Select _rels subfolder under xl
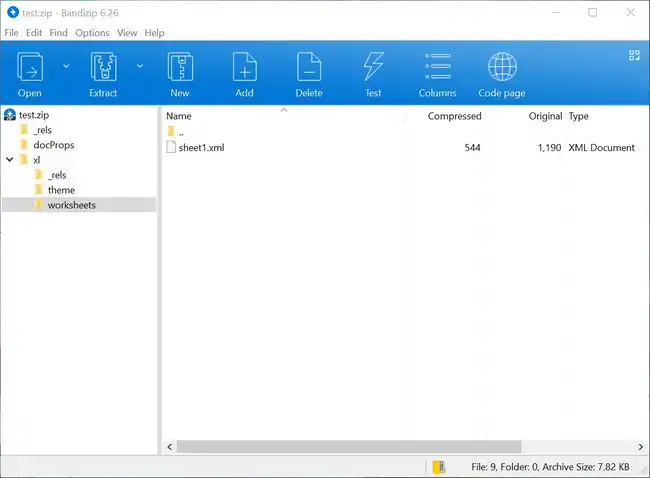This screenshot has width=650, height=478. pos(57,175)
